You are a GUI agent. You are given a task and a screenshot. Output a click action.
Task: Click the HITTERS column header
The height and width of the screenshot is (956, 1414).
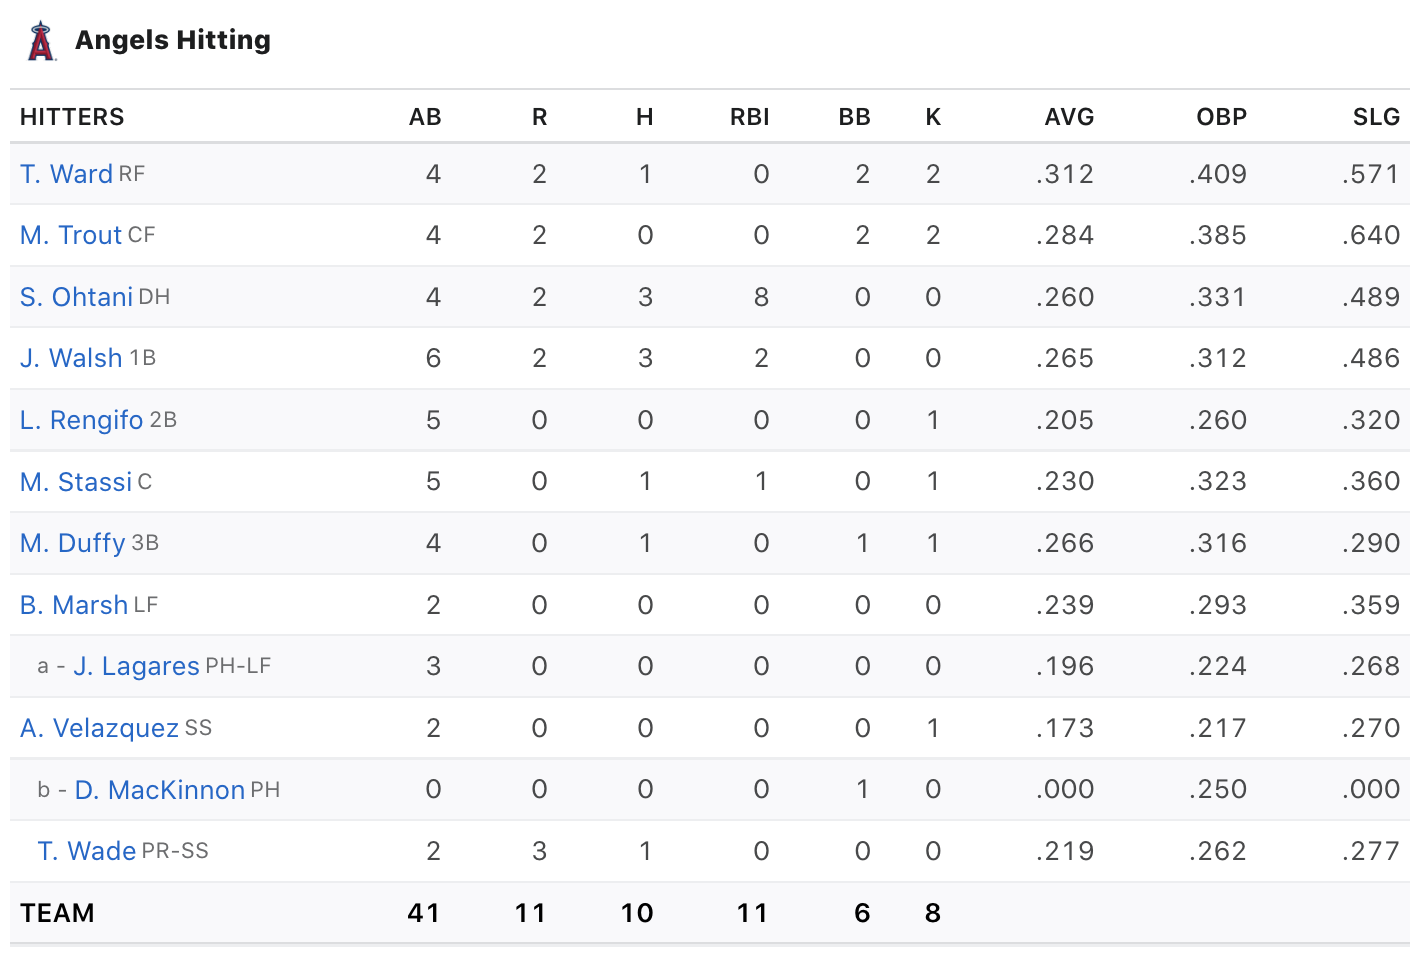72,117
